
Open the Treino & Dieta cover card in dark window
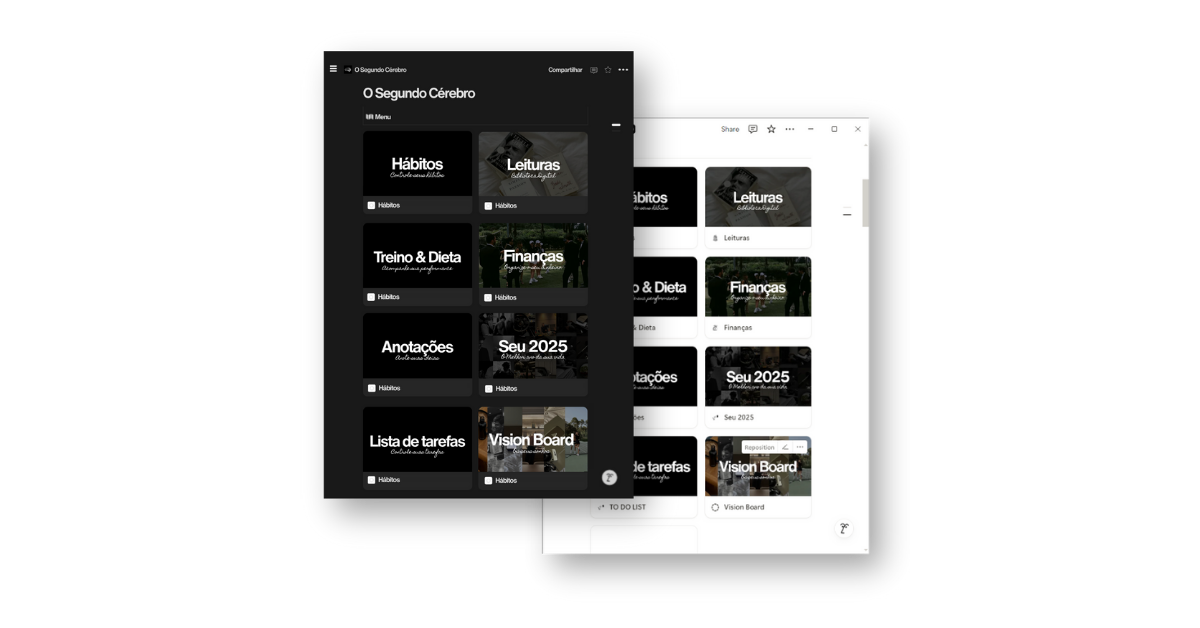(x=417, y=256)
